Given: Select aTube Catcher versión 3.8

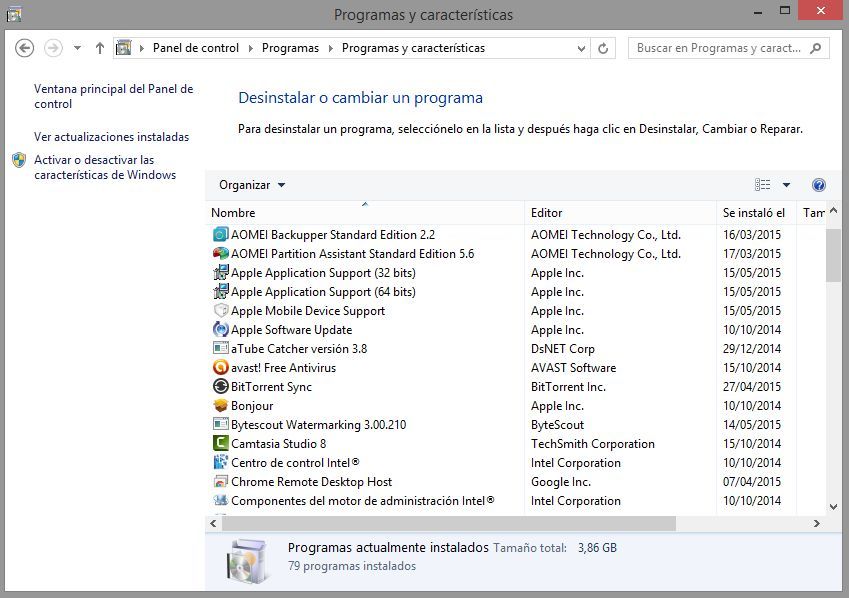Looking at the screenshot, I should pyautogui.click(x=299, y=349).
